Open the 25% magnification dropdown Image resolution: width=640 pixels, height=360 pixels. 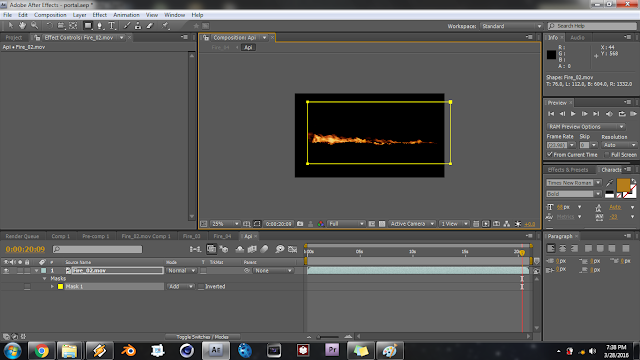(225, 224)
